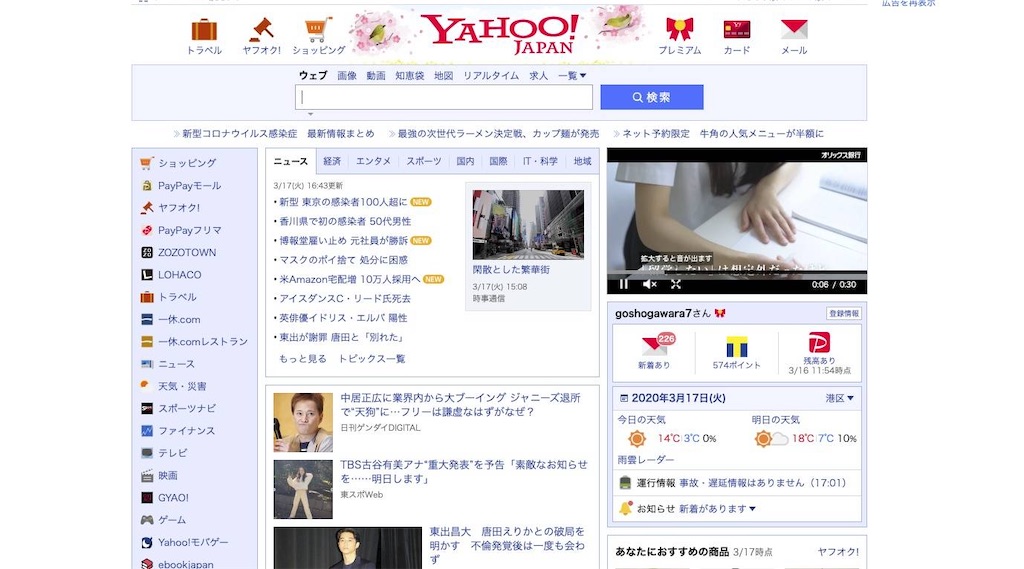Open 天気・災害 in left sidebar
The image size is (1024, 569).
[182, 386]
